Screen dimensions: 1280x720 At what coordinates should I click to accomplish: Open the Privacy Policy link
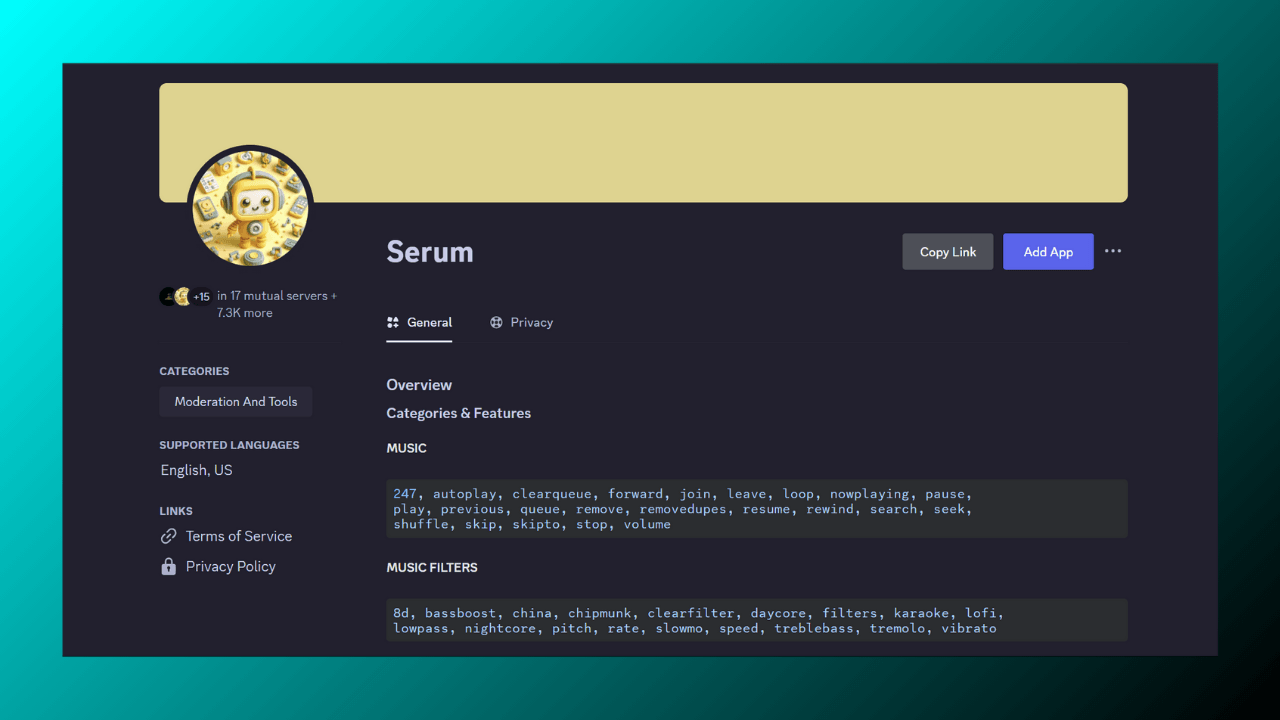click(x=230, y=566)
